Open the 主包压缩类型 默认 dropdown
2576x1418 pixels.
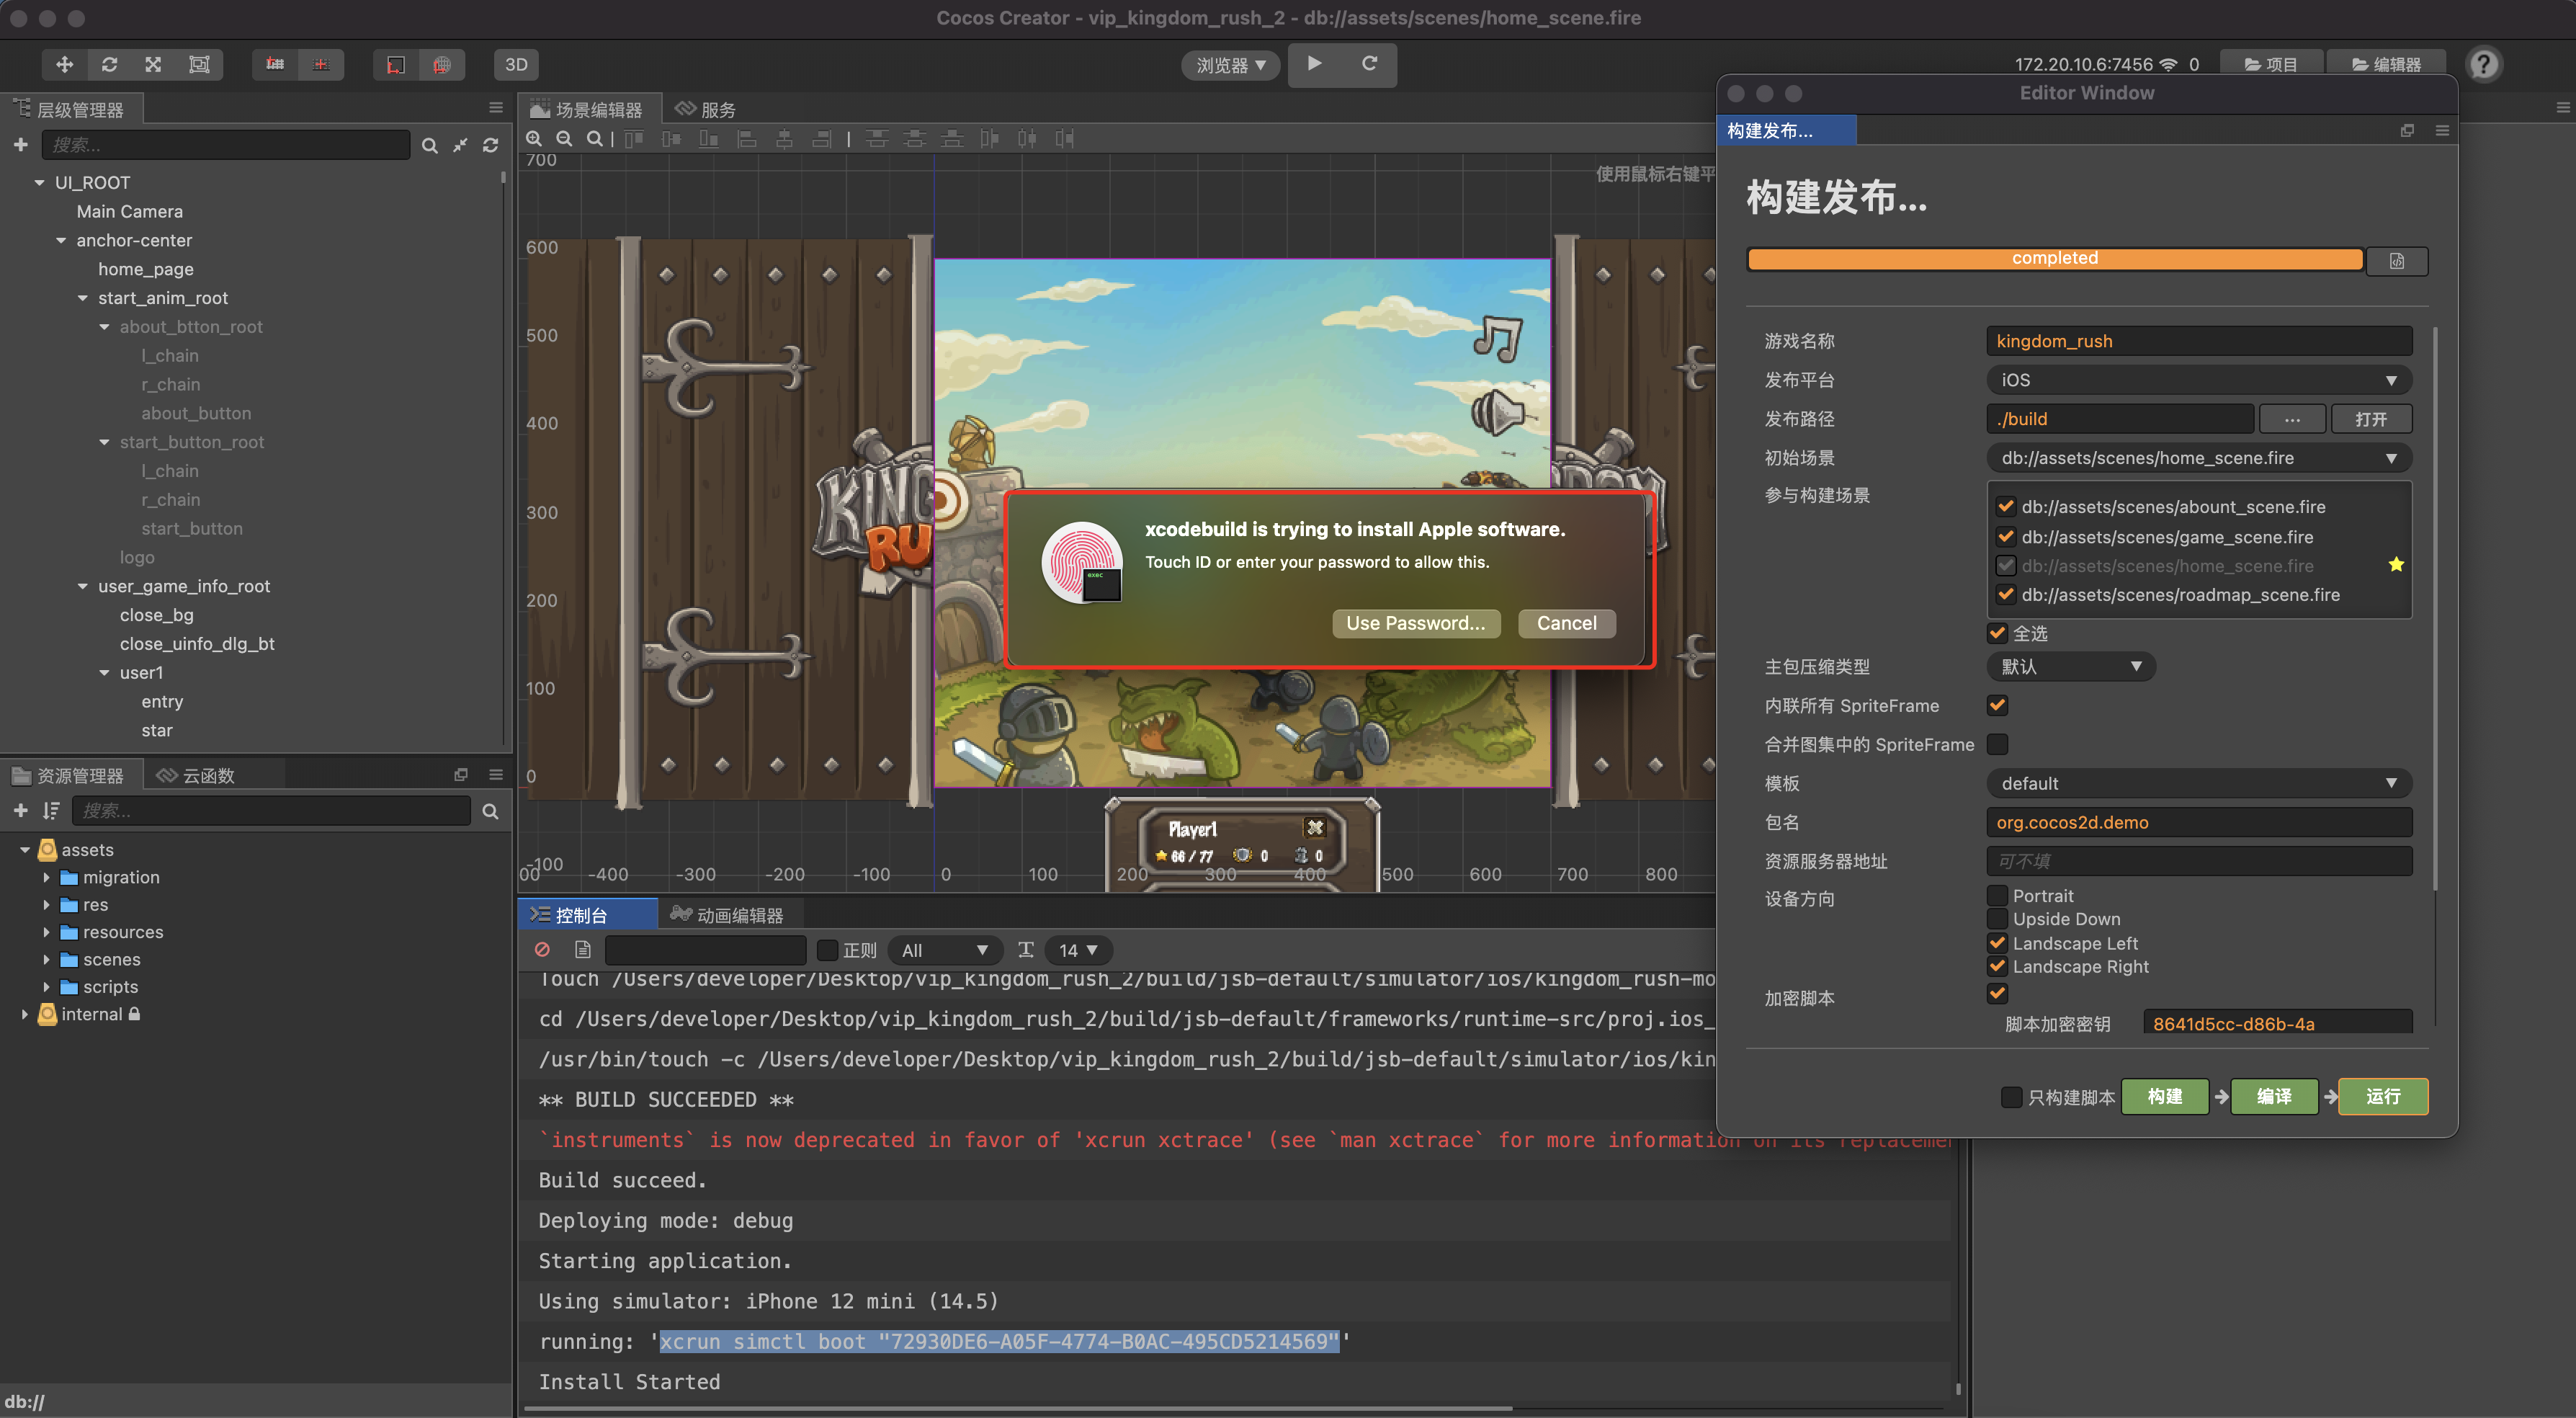coord(2070,666)
